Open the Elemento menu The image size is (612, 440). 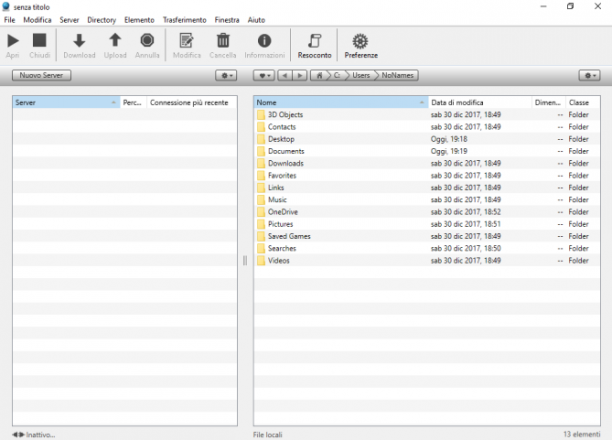coord(139,20)
